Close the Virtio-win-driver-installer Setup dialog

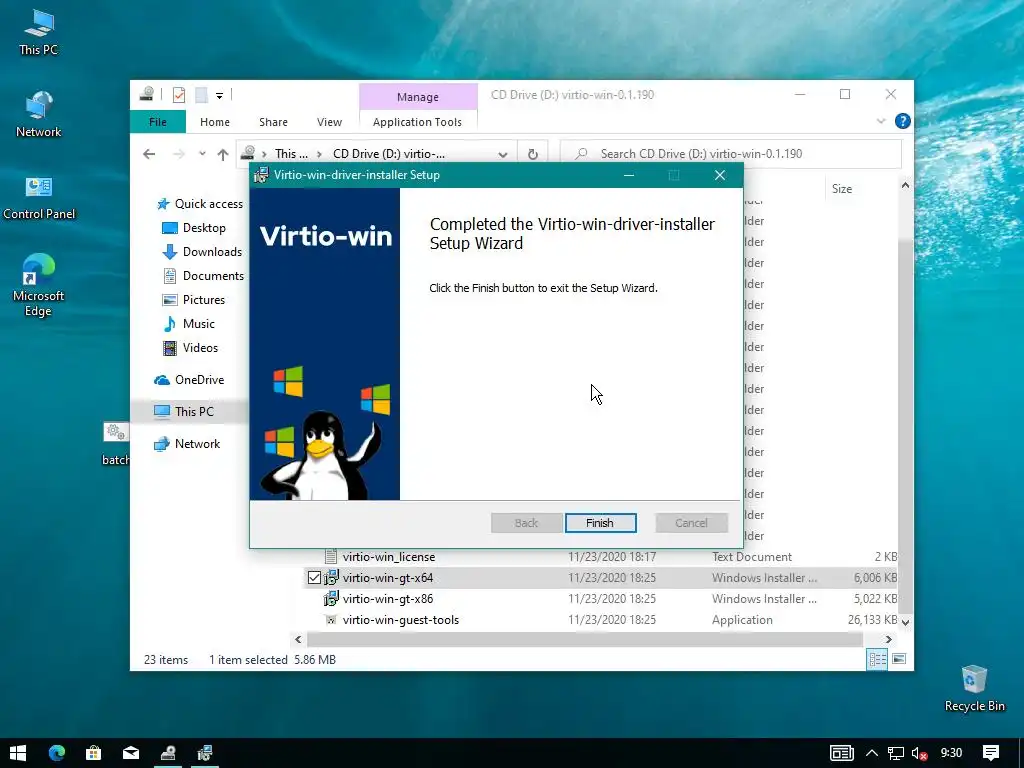click(x=720, y=175)
